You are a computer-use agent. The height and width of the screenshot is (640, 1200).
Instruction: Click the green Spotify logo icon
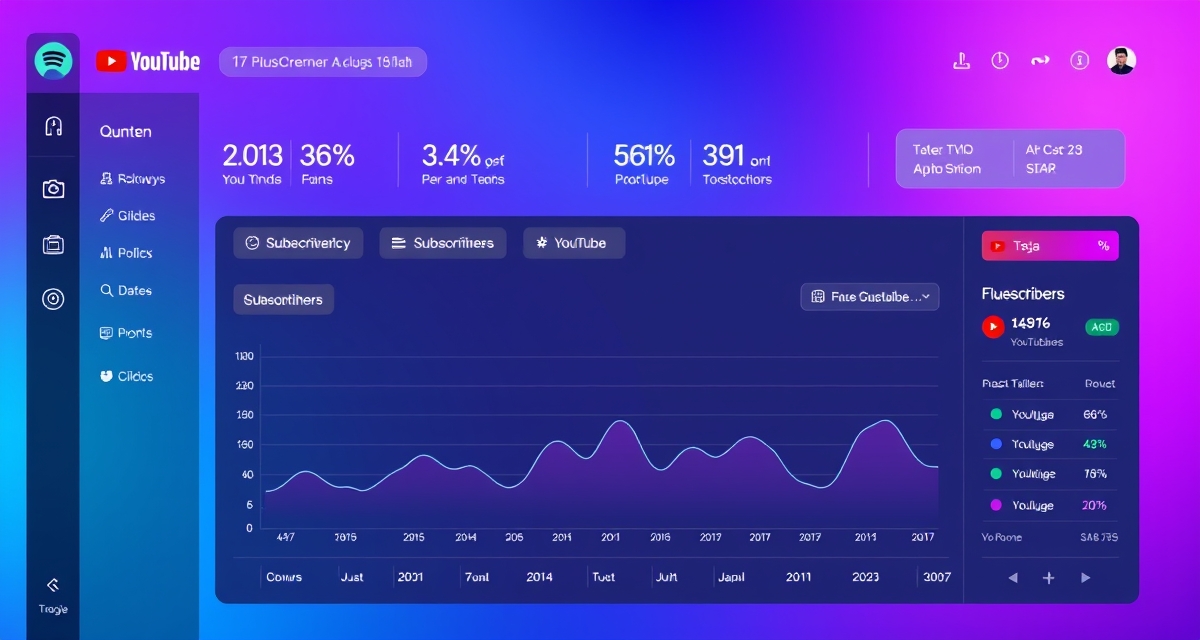[53, 61]
